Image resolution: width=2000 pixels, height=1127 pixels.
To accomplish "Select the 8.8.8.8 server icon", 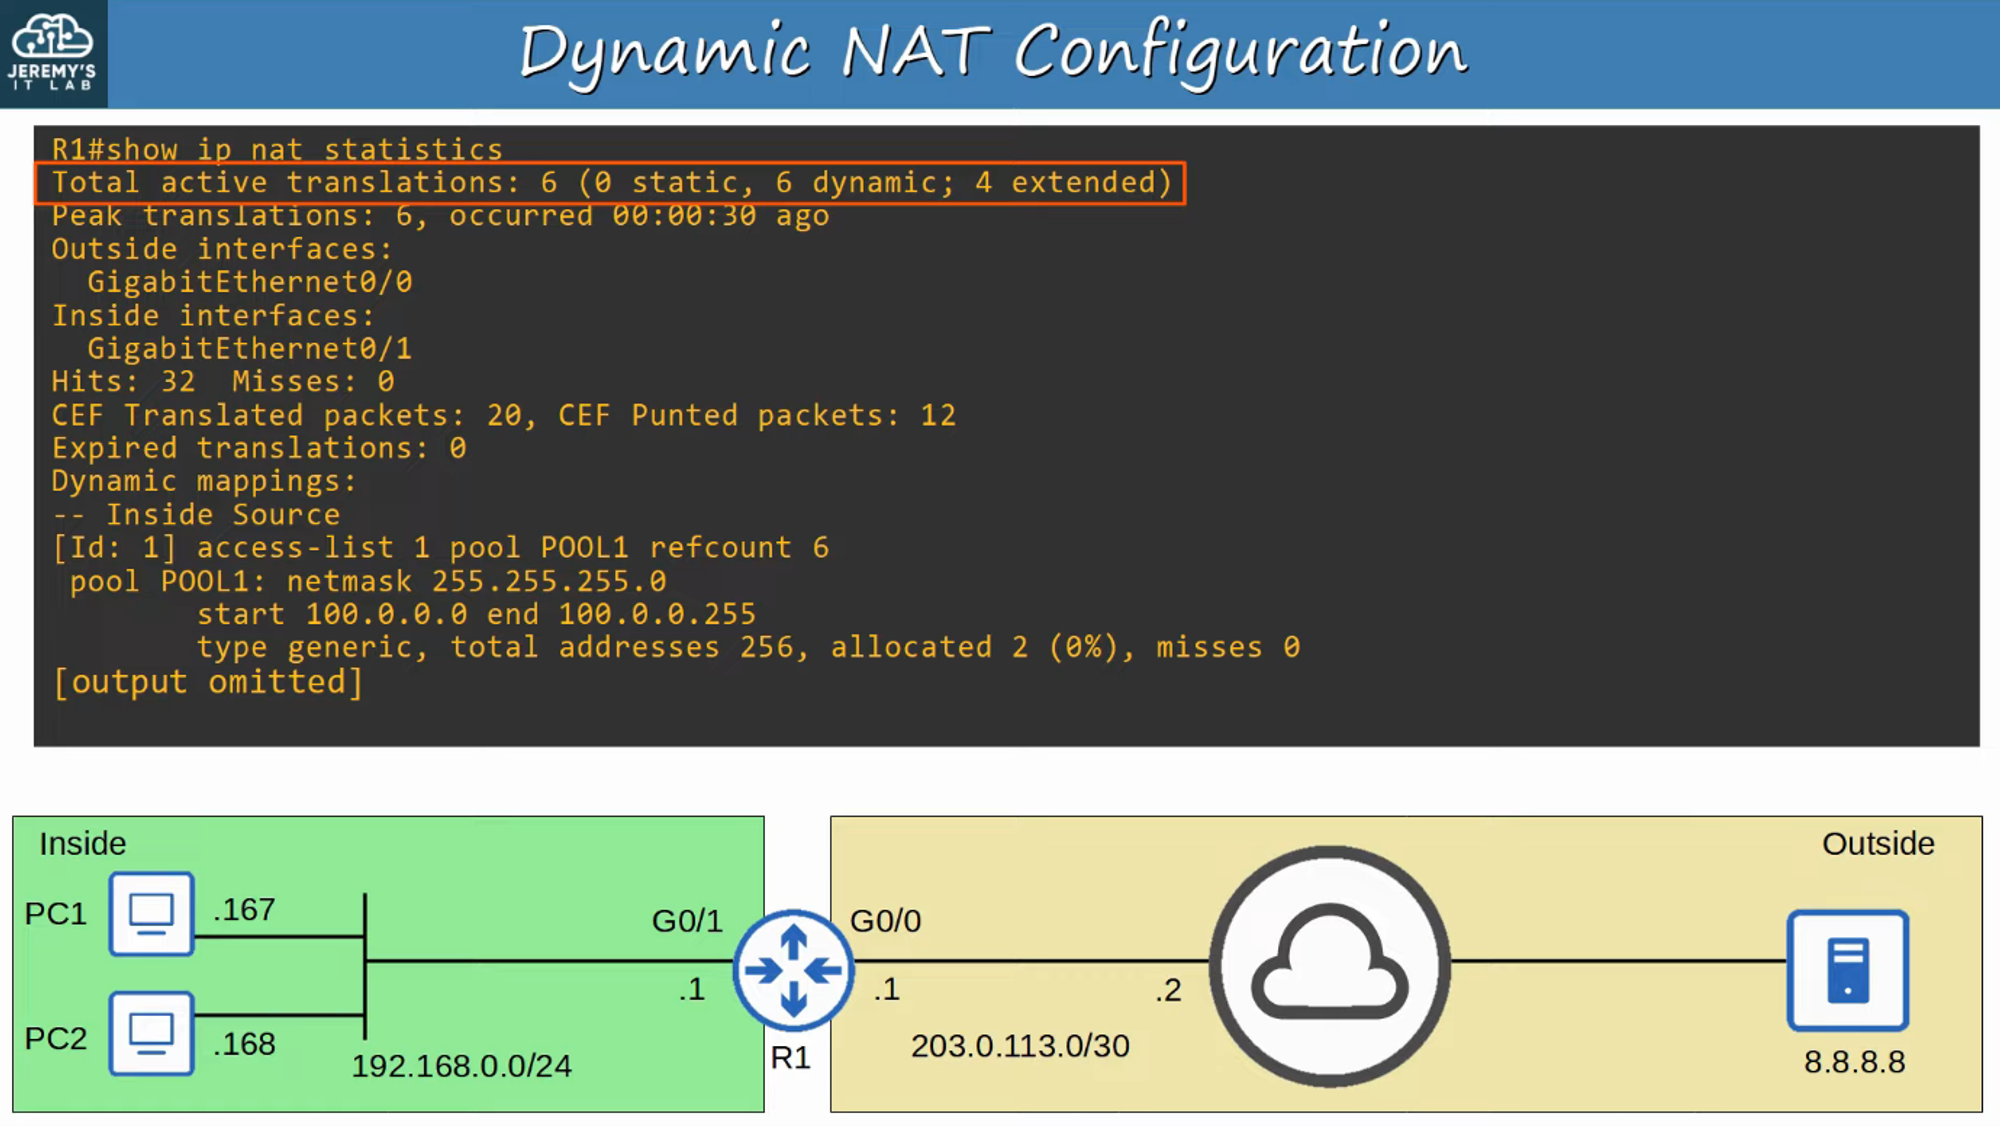I will click(x=1847, y=969).
